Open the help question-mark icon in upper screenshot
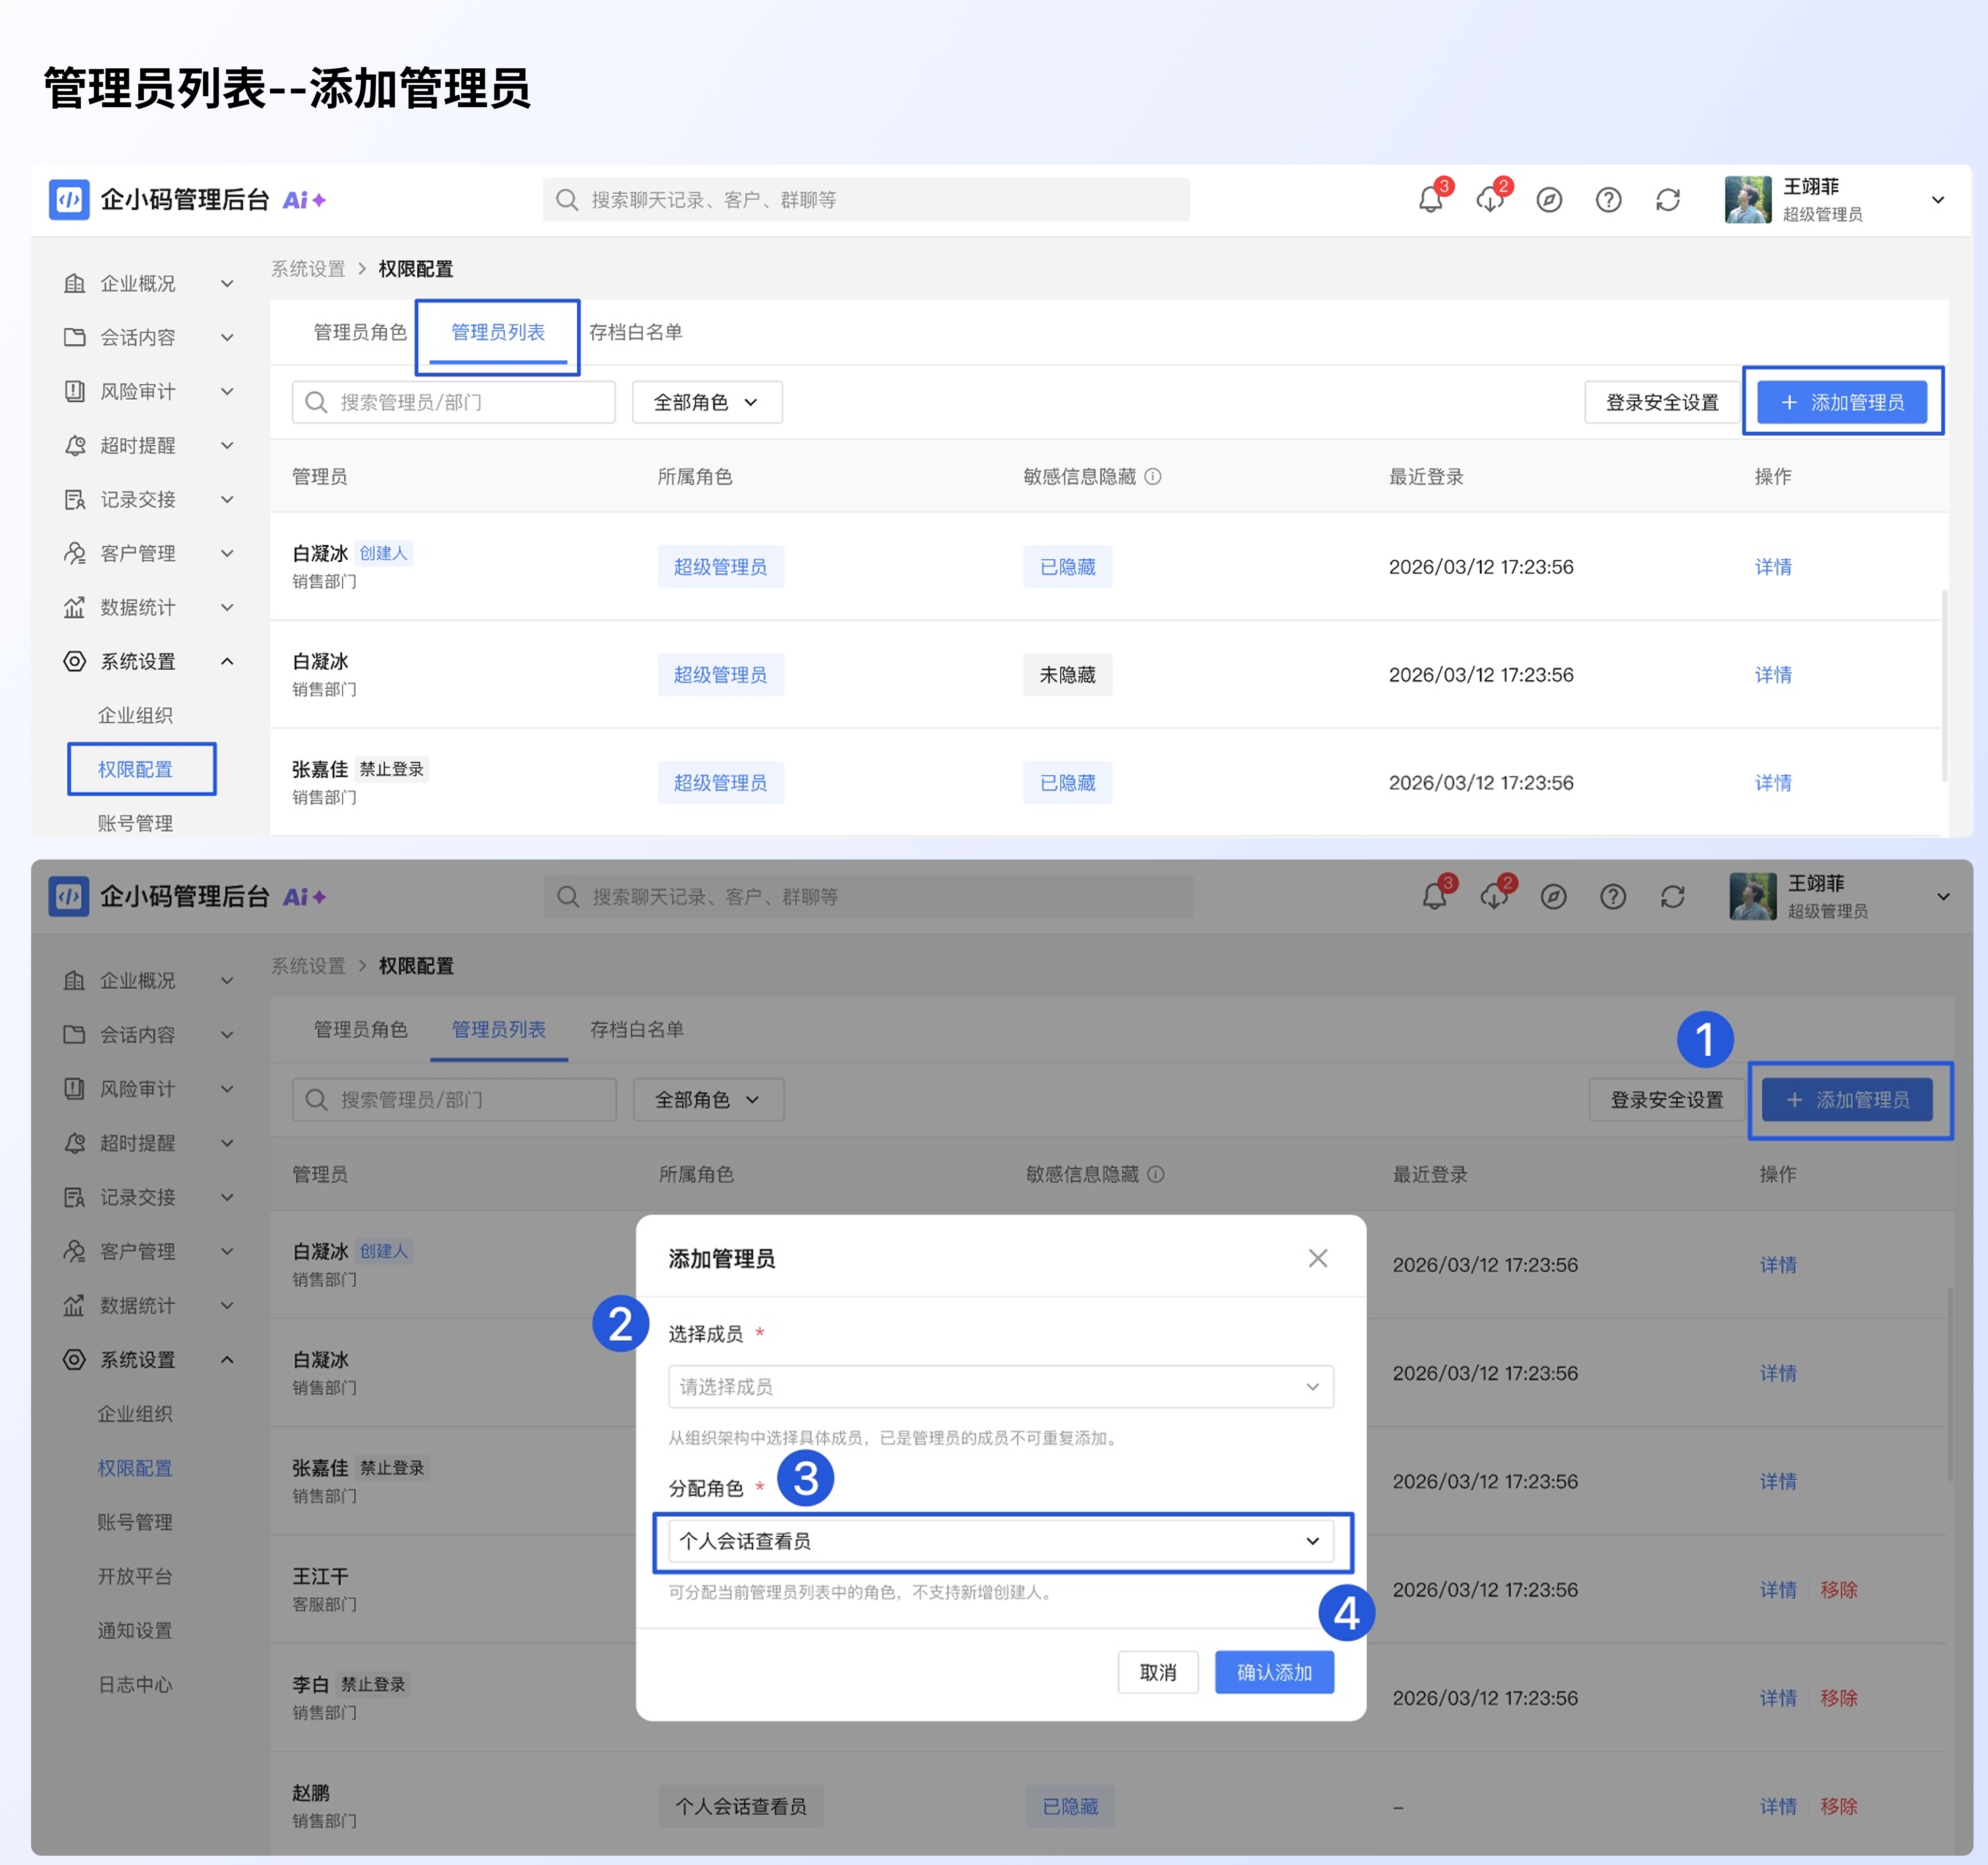Screen dimensions: 1988x1865 [x=1608, y=200]
